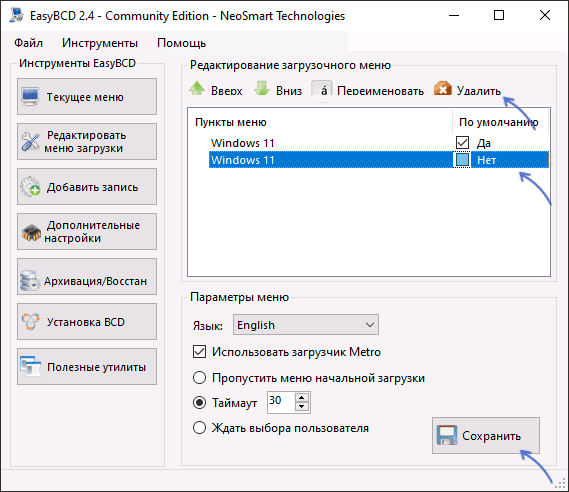Viewport: 569px width, 492px height.
Task: Open the Файл menu
Action: coord(28,43)
